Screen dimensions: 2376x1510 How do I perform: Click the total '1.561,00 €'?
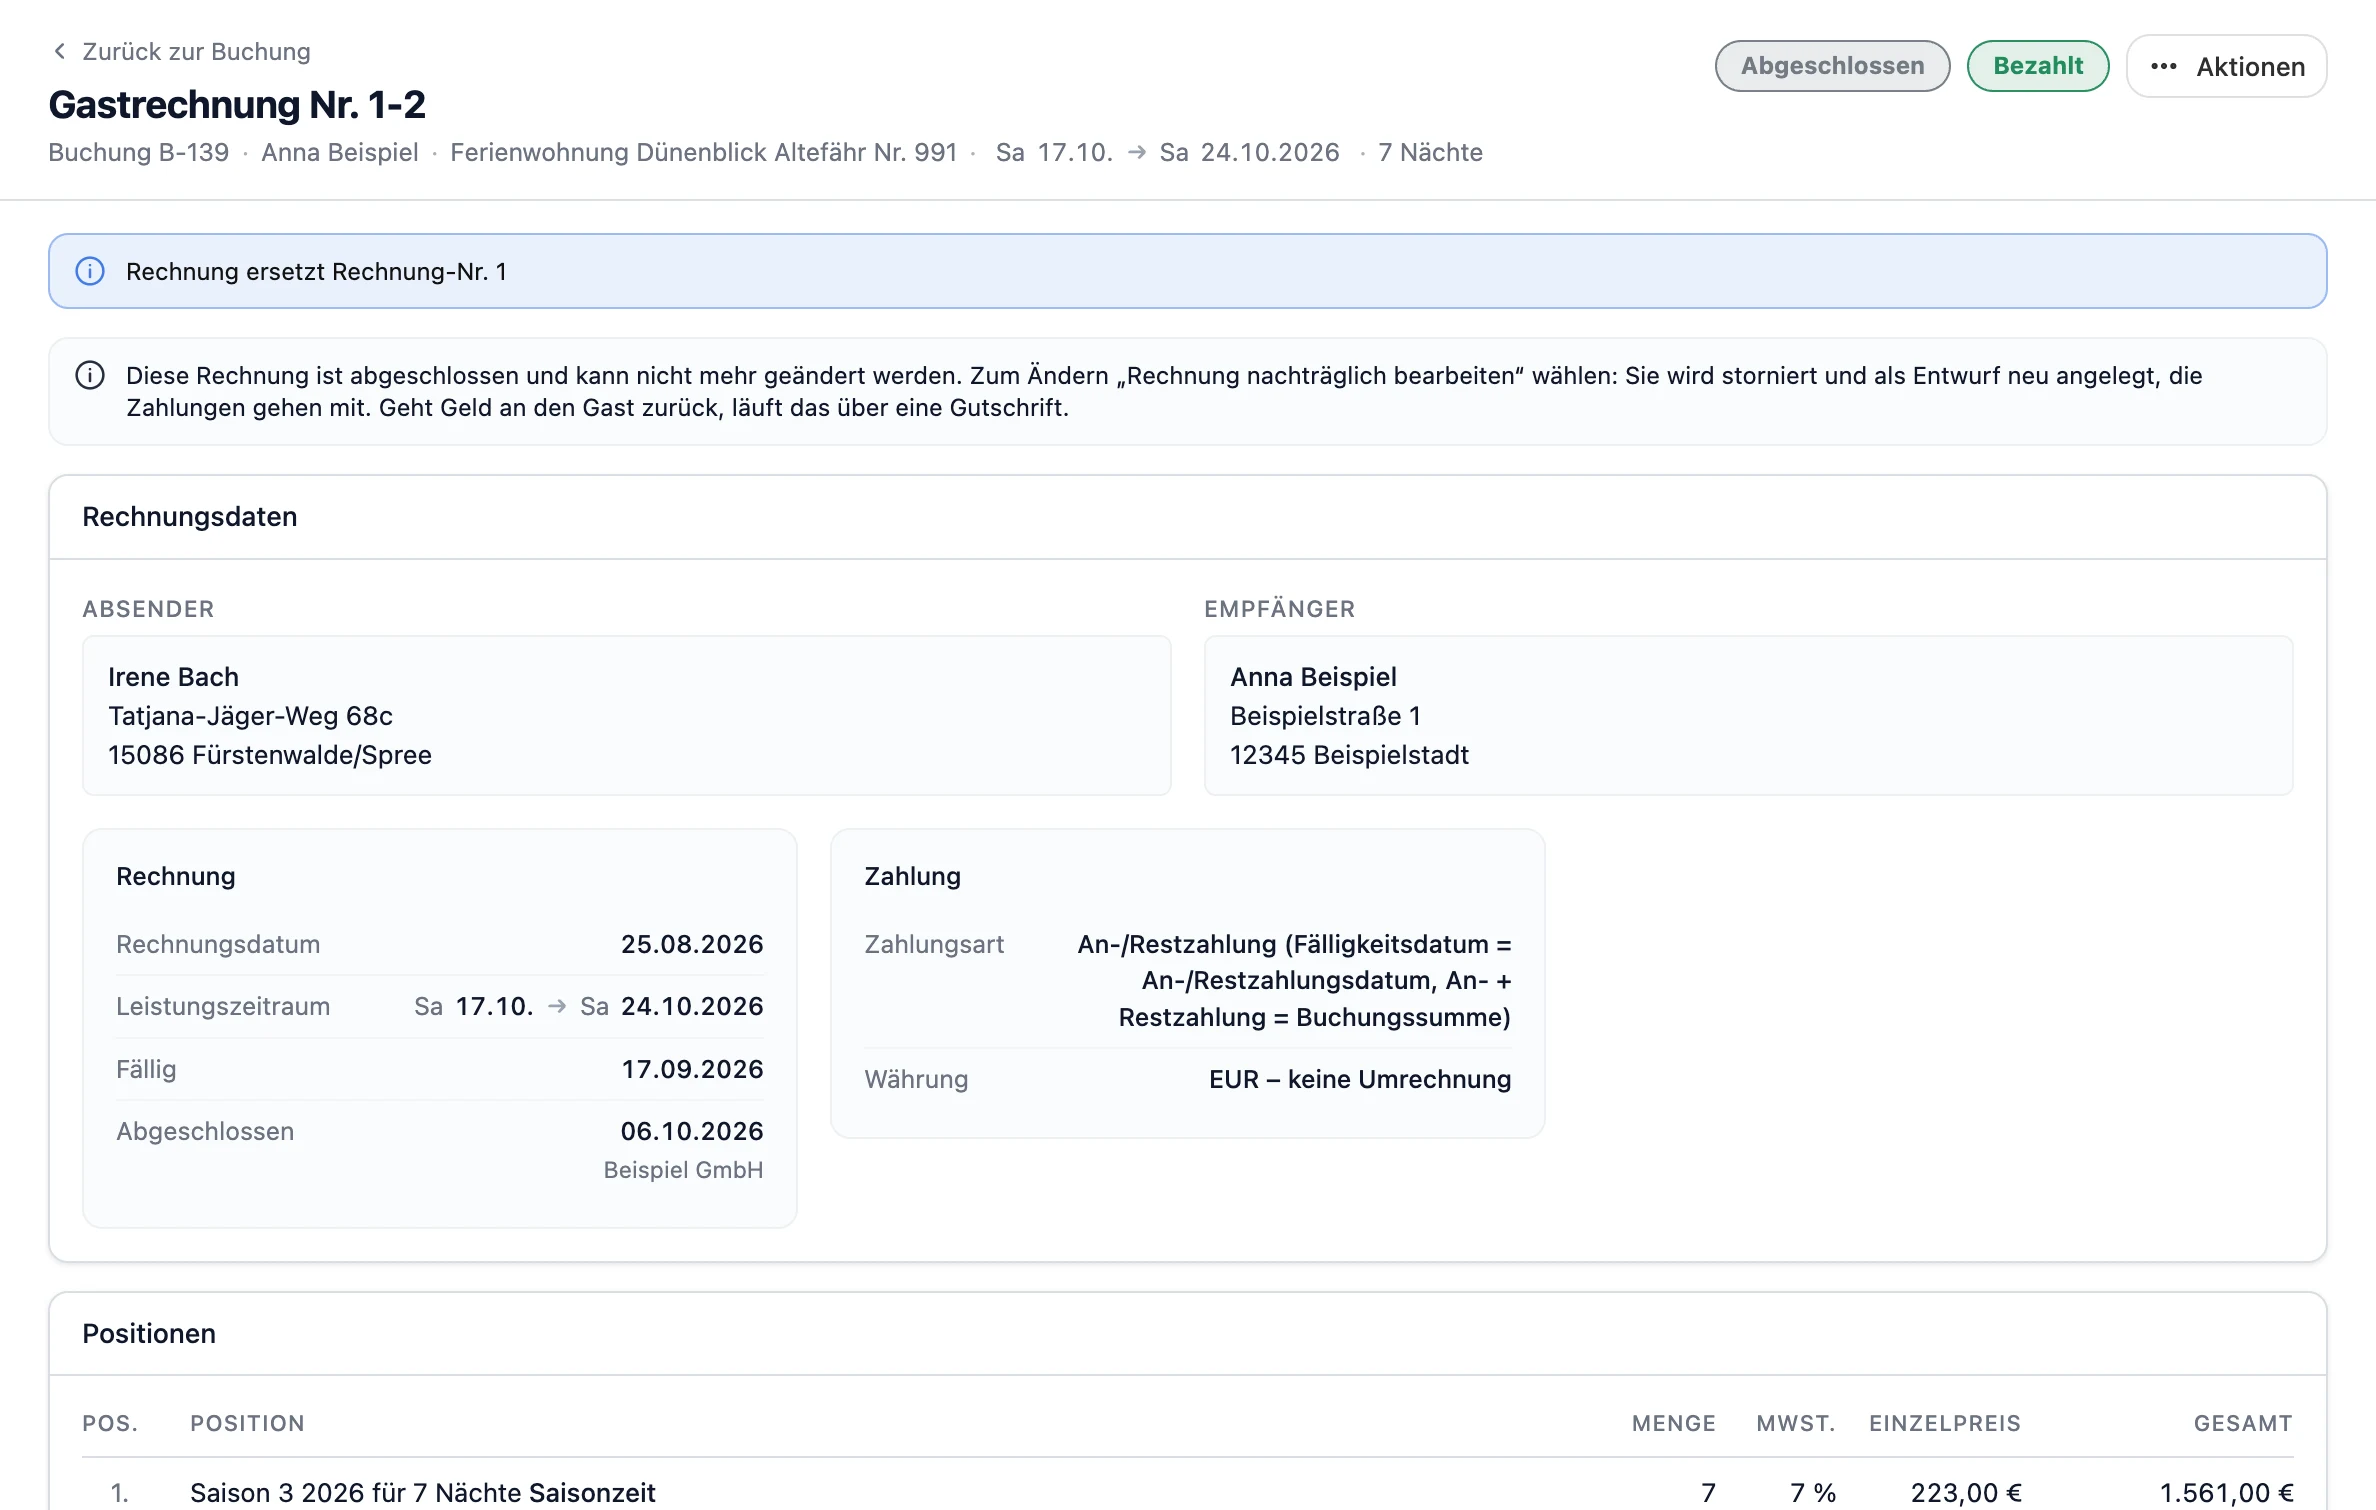click(x=2226, y=1492)
